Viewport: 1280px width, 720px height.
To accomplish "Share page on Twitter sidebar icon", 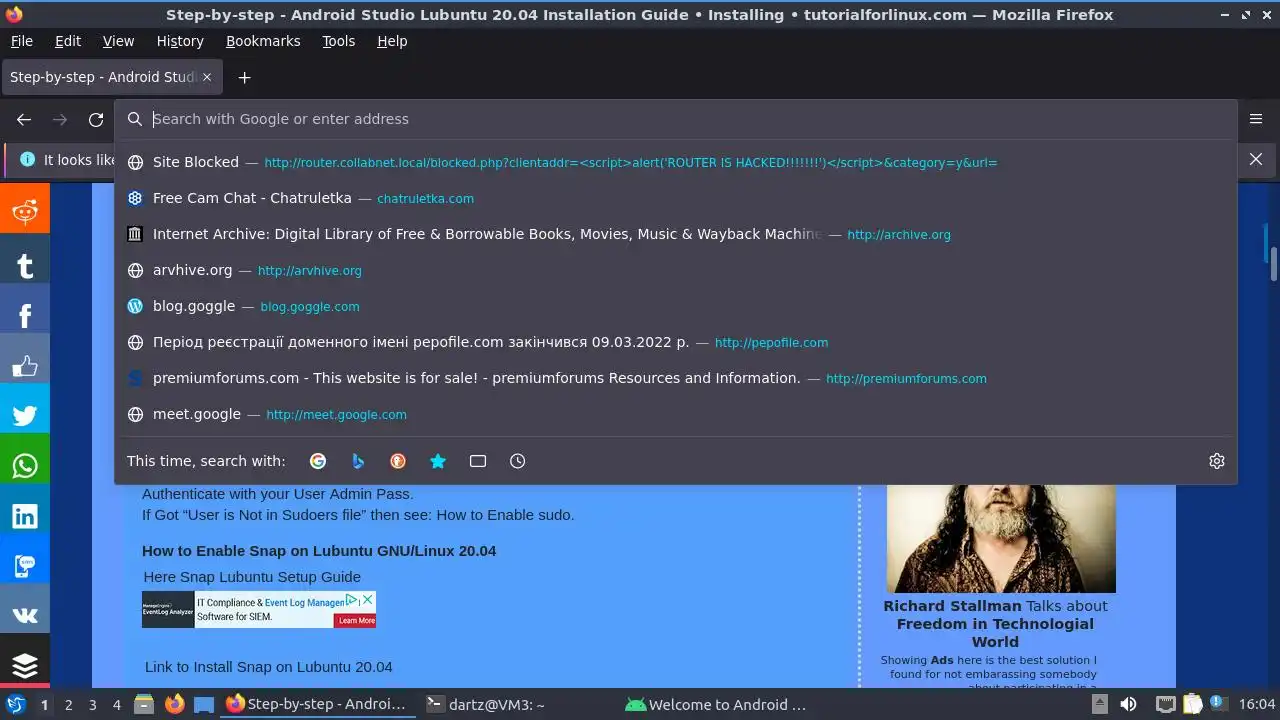I will pyautogui.click(x=24, y=416).
